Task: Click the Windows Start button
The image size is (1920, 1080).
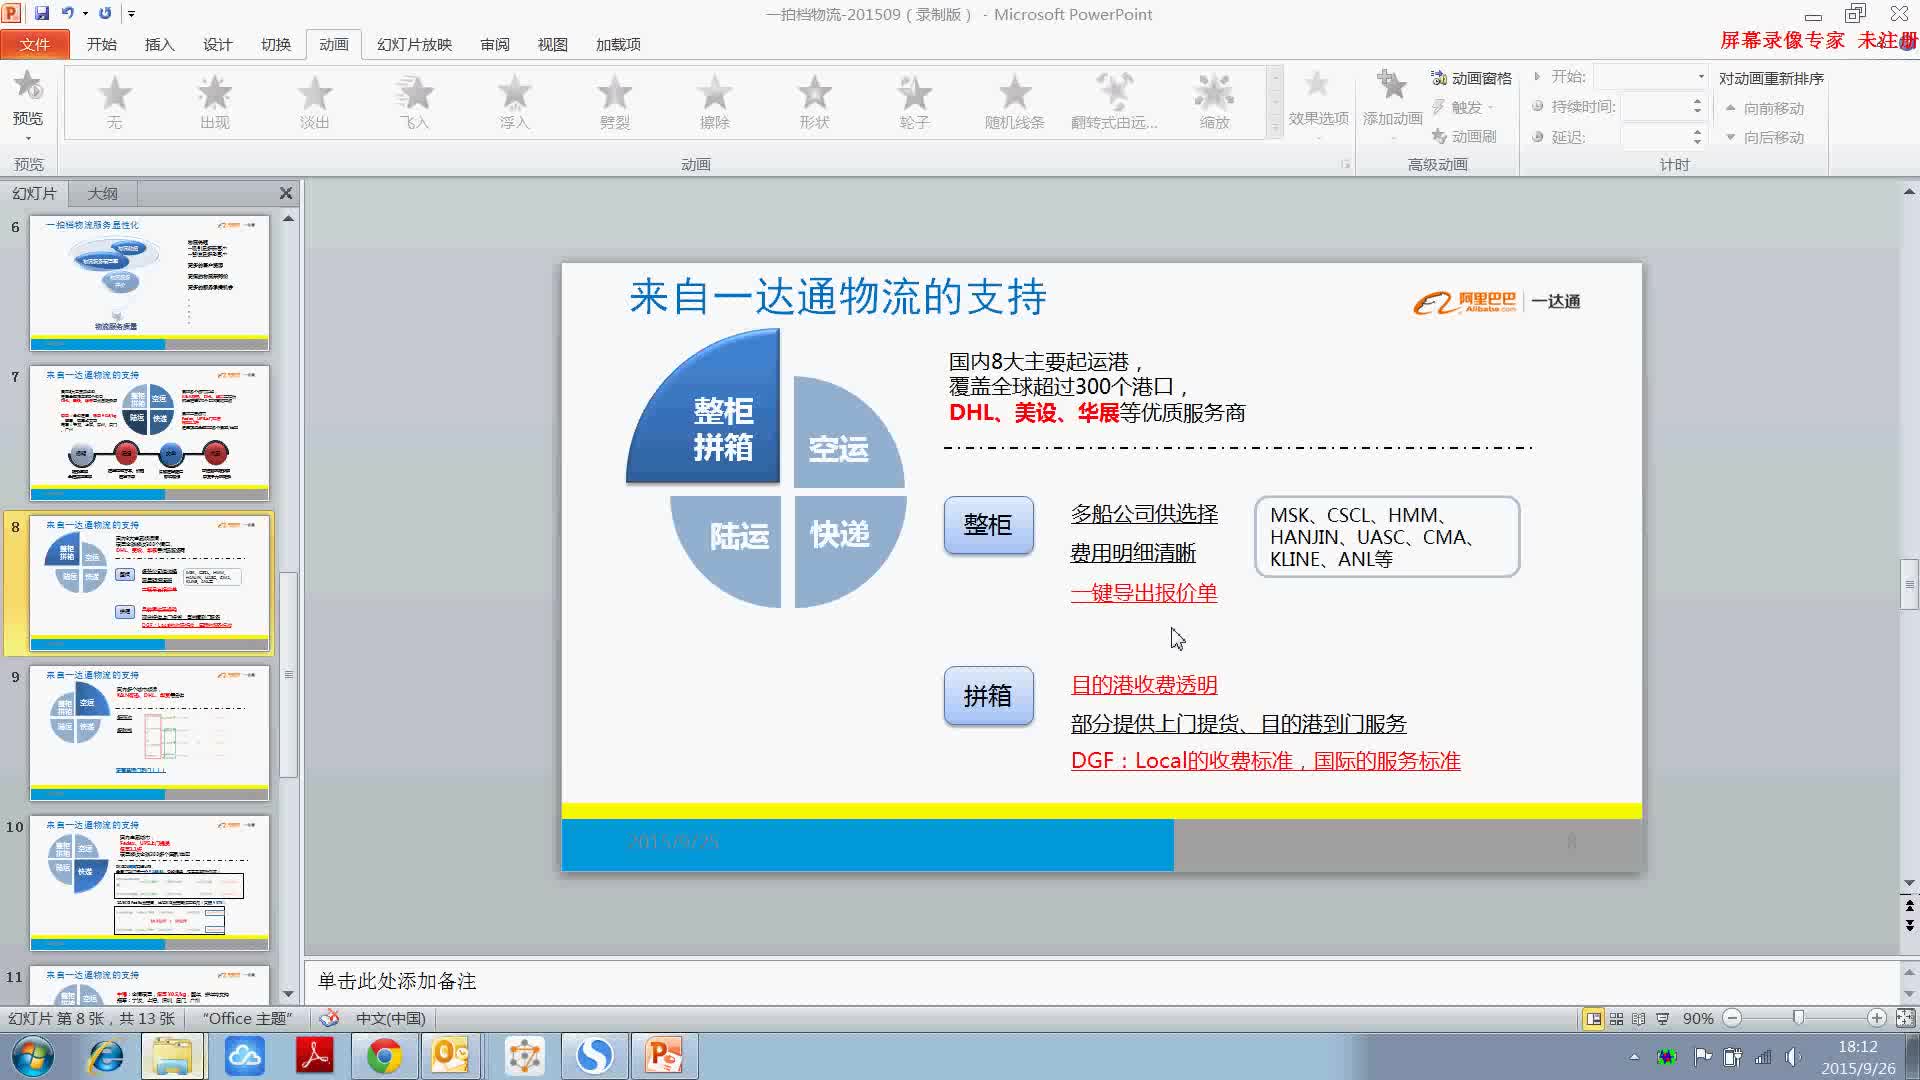Action: [x=32, y=1056]
